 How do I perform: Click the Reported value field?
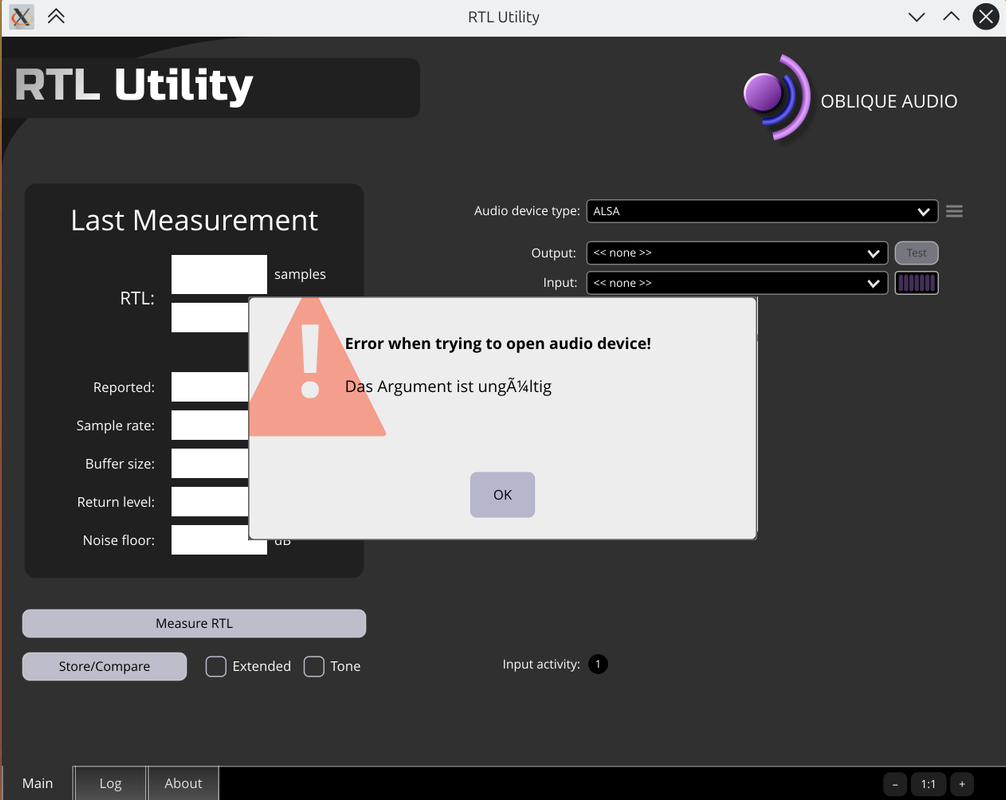(x=210, y=387)
